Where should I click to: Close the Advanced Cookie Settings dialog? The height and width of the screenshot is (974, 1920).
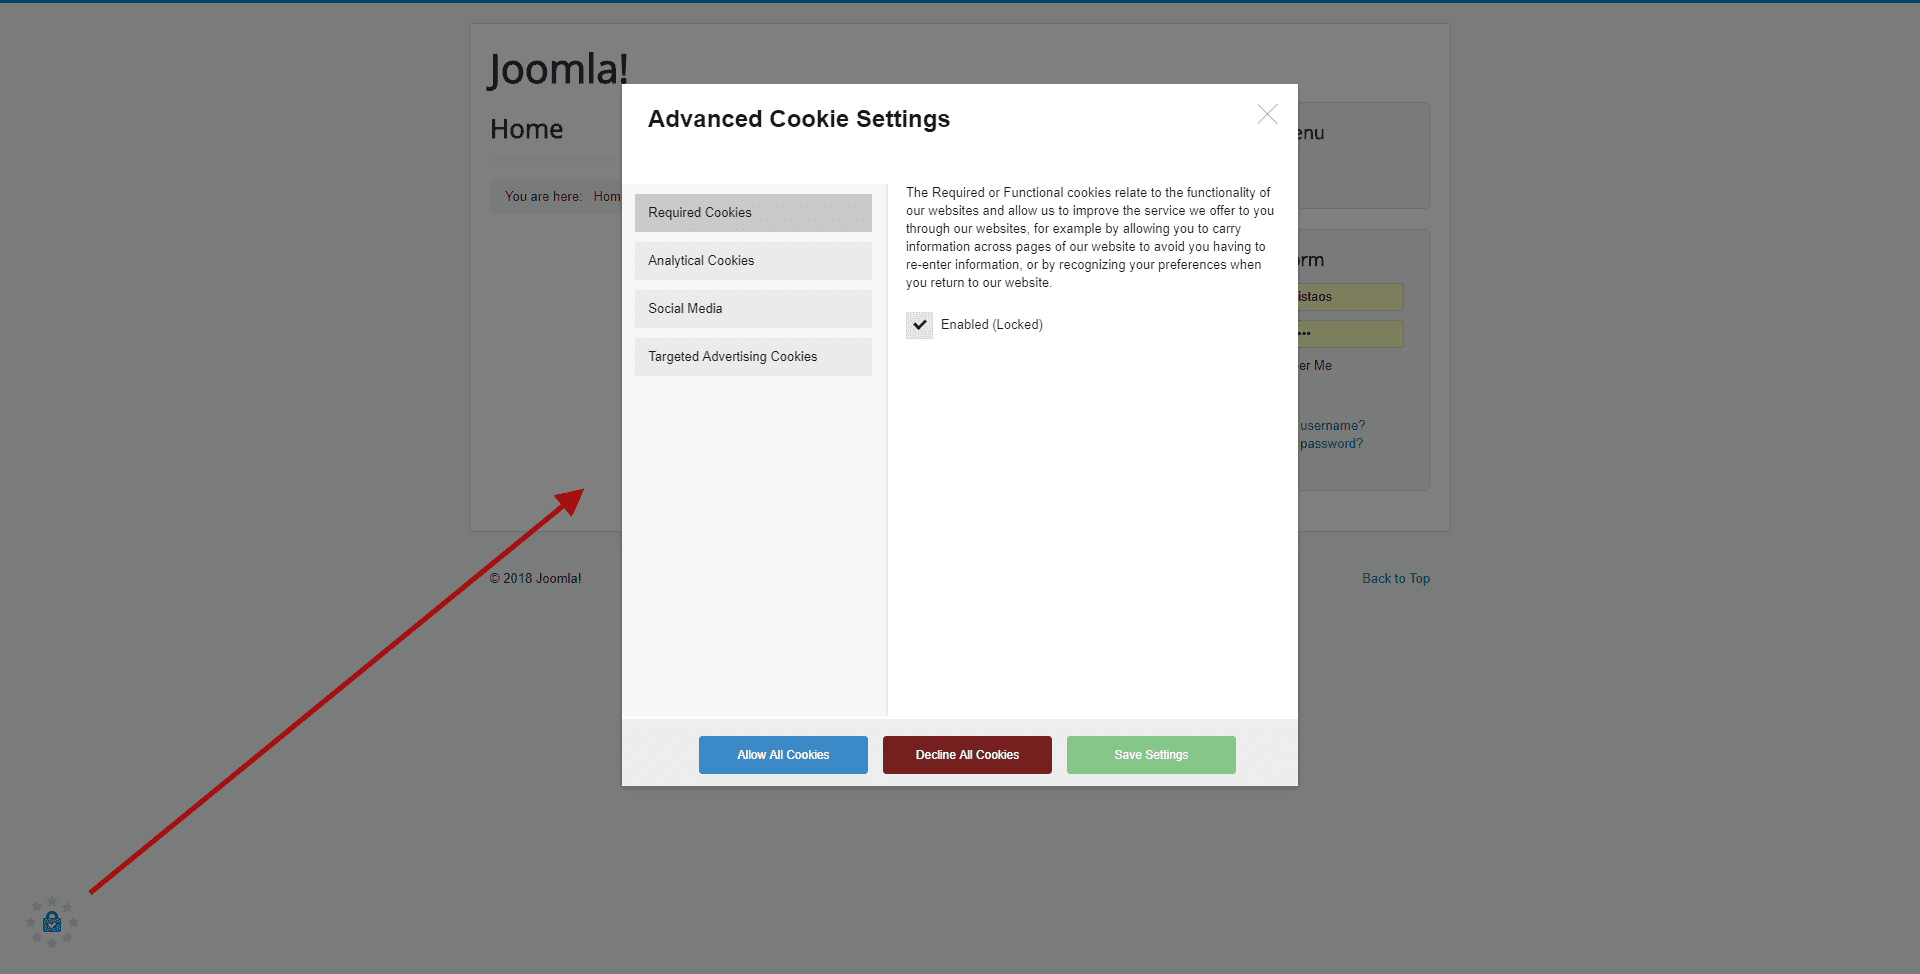pos(1267,115)
